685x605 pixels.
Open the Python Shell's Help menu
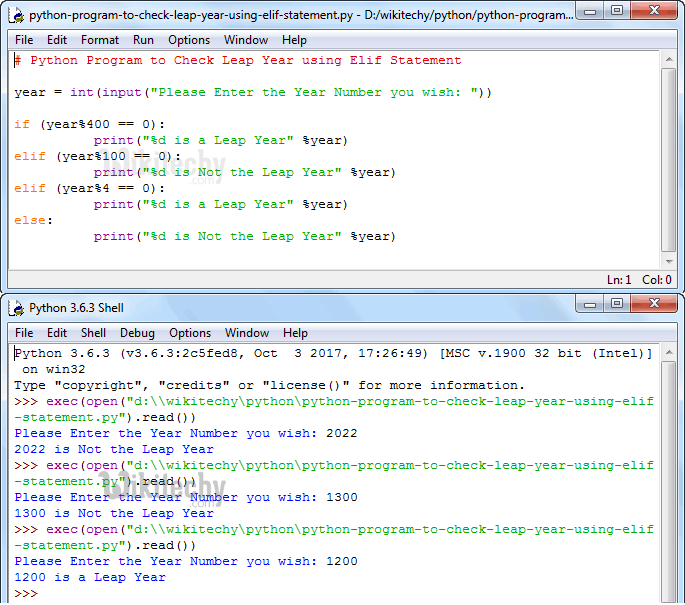[x=295, y=333]
